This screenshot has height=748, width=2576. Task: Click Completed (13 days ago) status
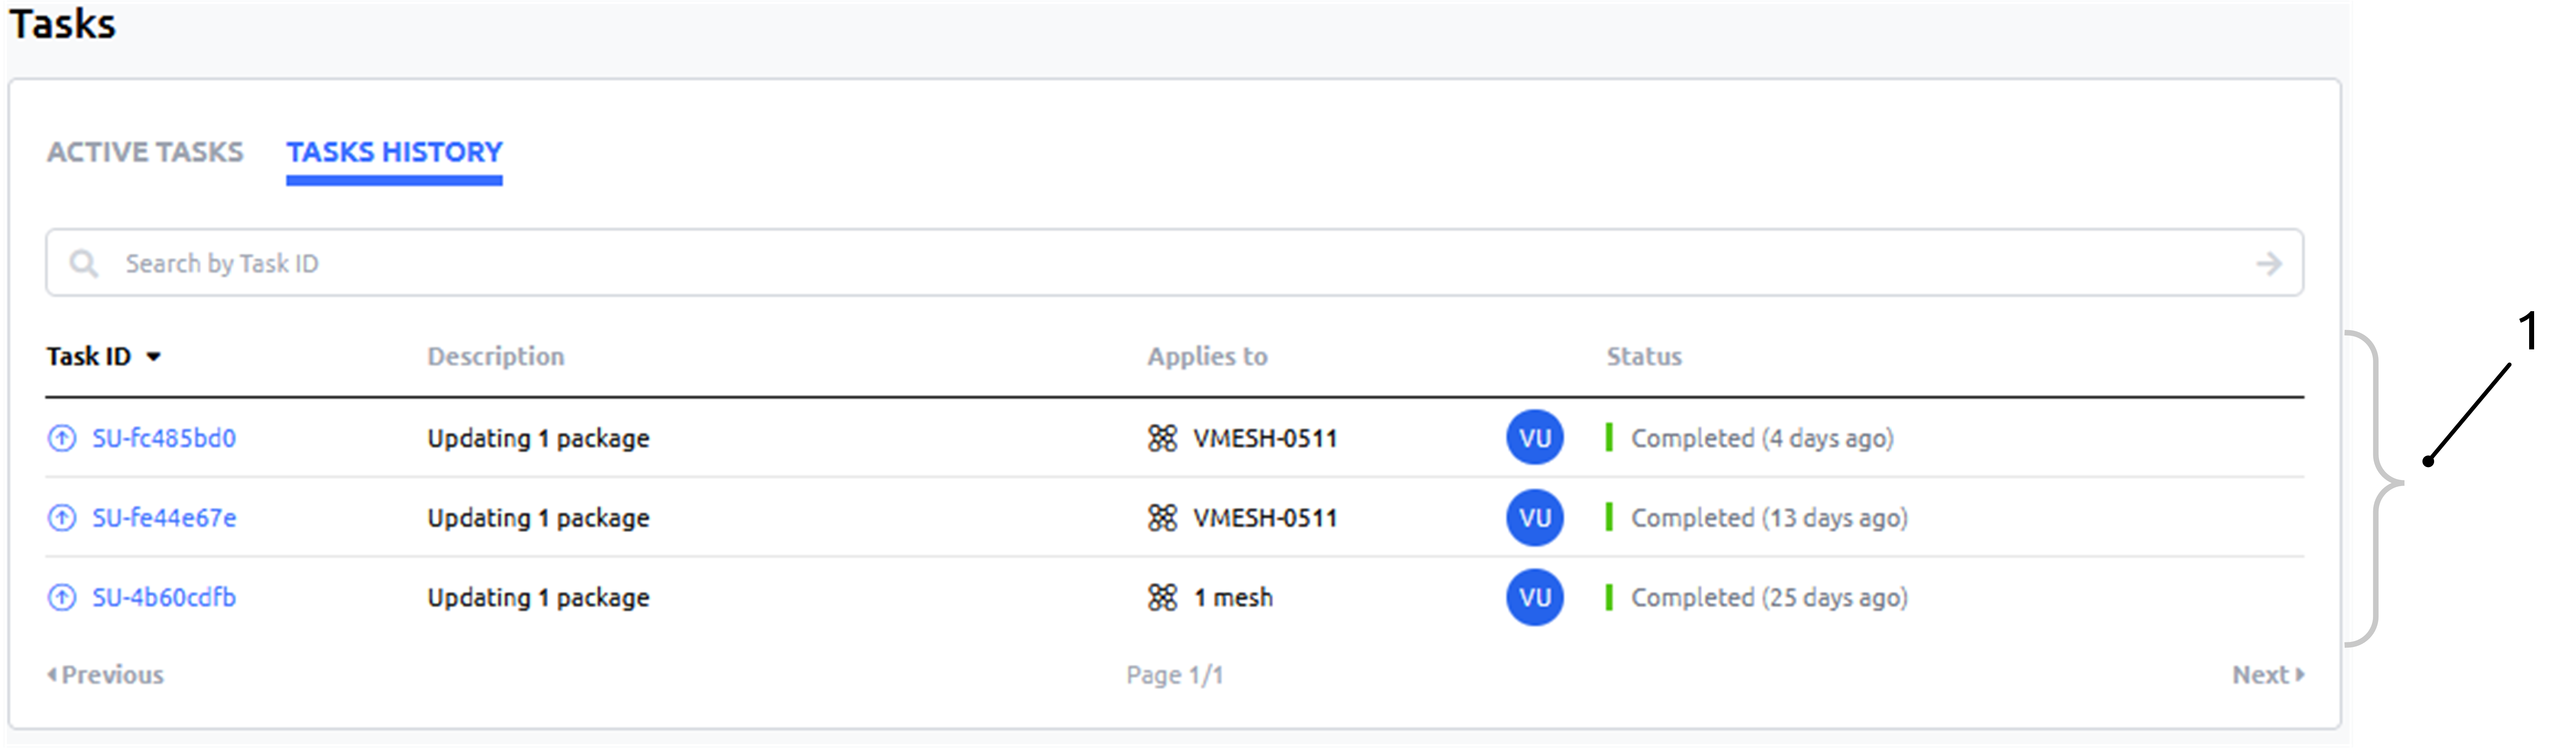[x=1769, y=518]
